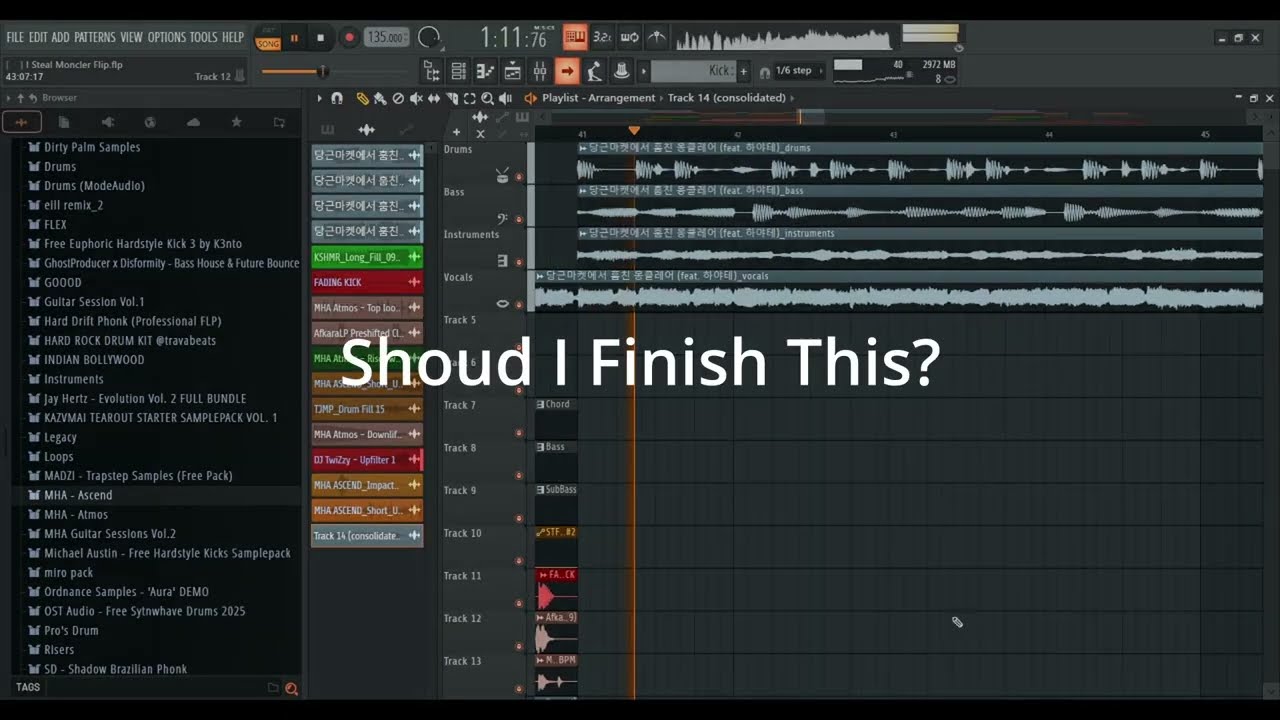The image size is (1280, 720).
Task: Select the Slice tool in playlist
Action: tap(451, 98)
